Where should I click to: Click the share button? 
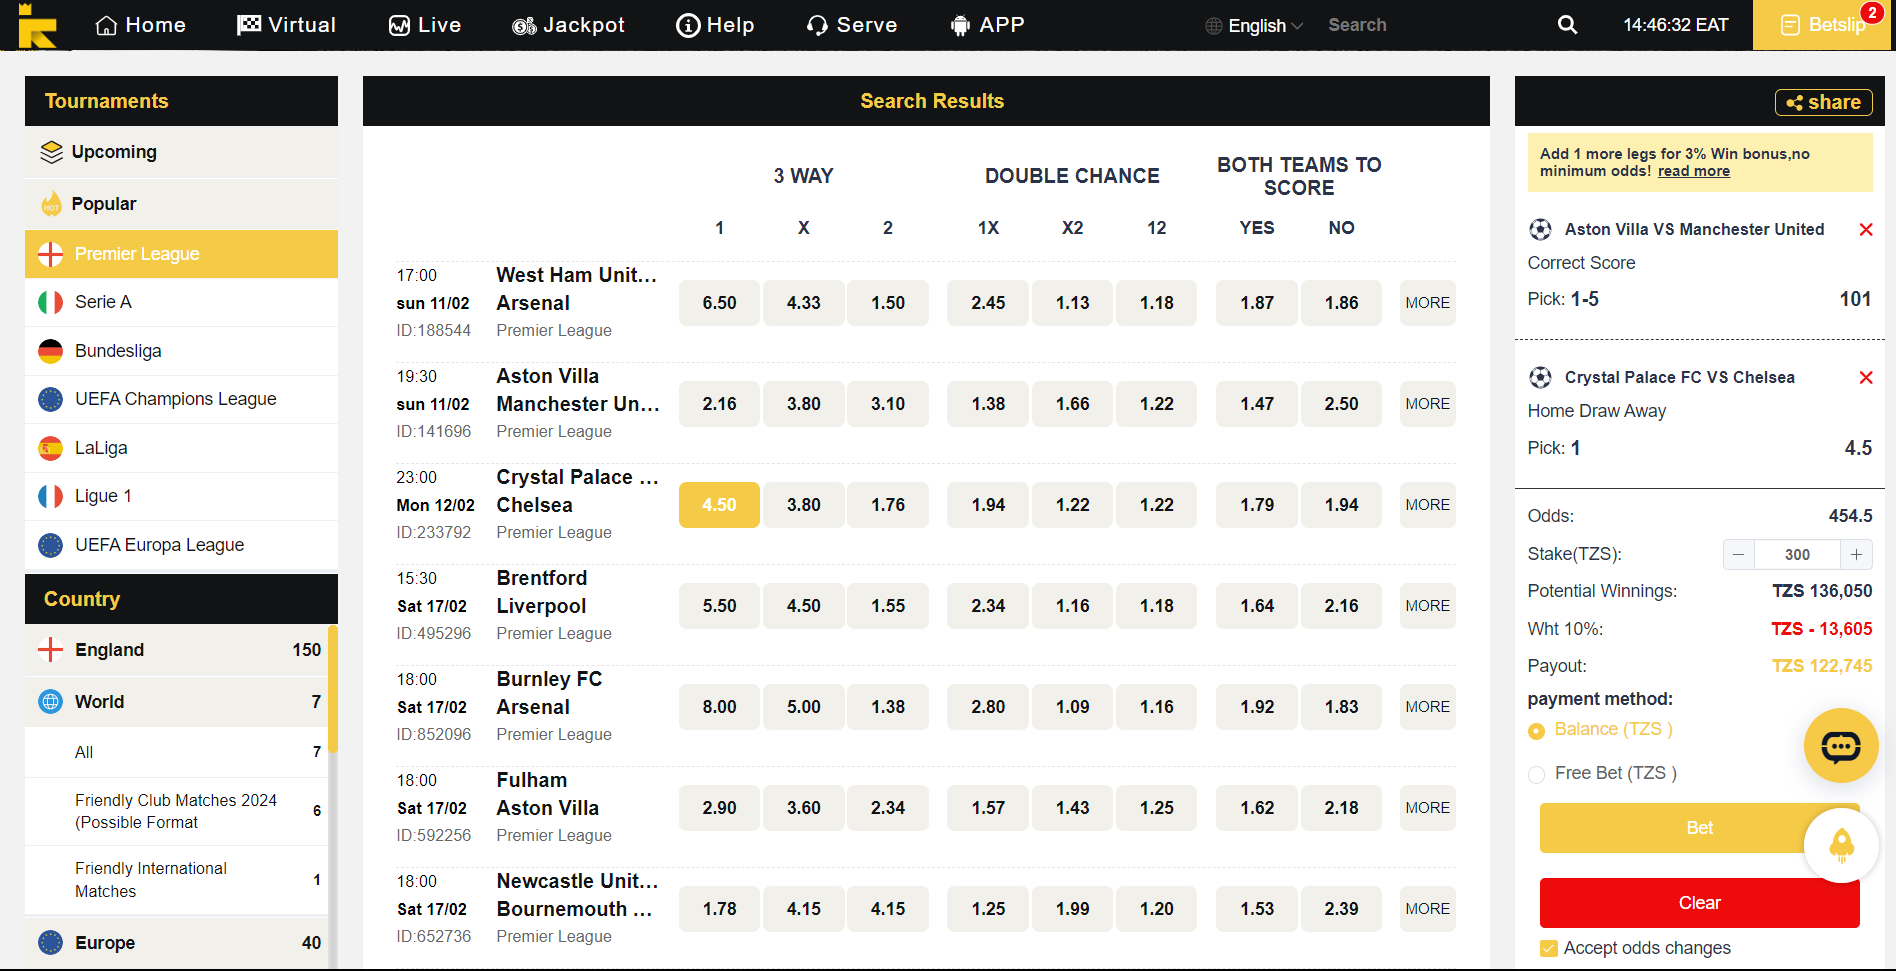click(1823, 102)
